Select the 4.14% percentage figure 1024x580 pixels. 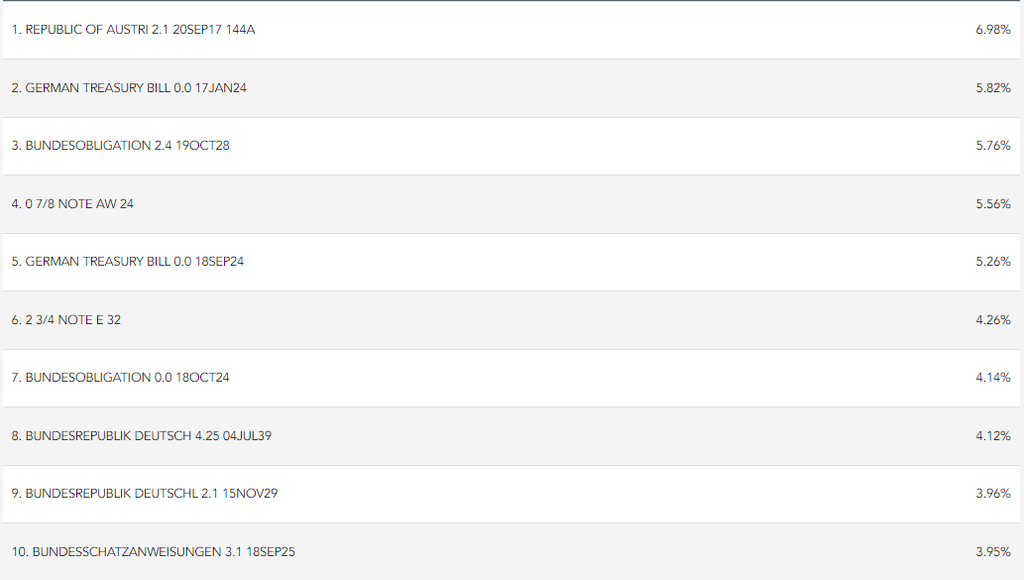[993, 378]
